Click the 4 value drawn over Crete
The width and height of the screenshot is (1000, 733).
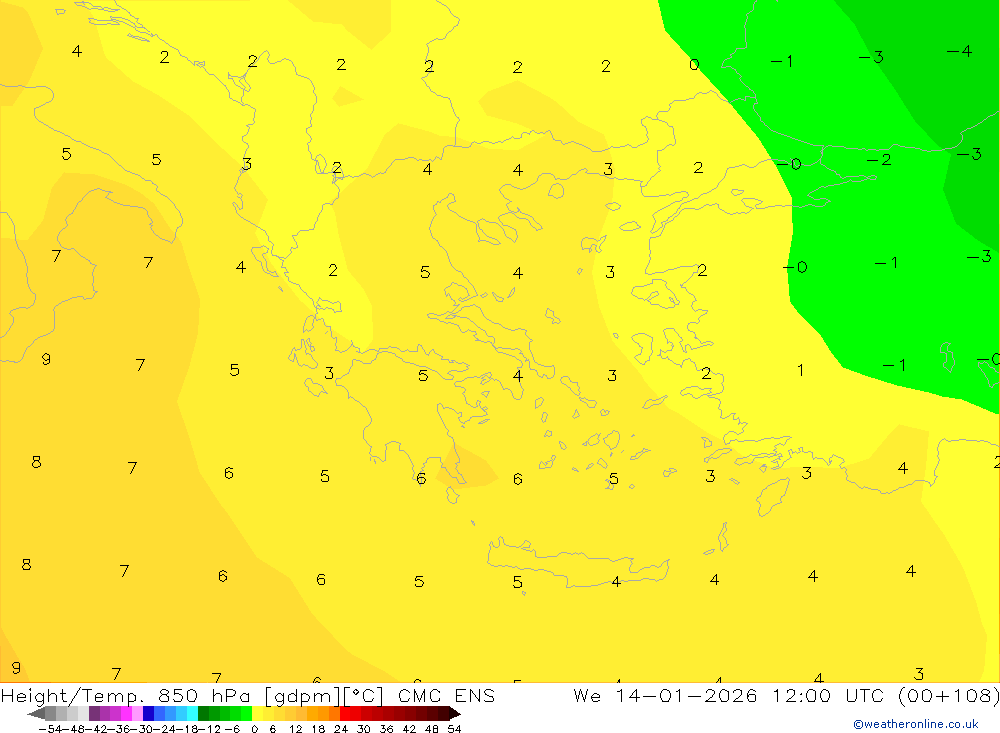pyautogui.click(x=615, y=582)
